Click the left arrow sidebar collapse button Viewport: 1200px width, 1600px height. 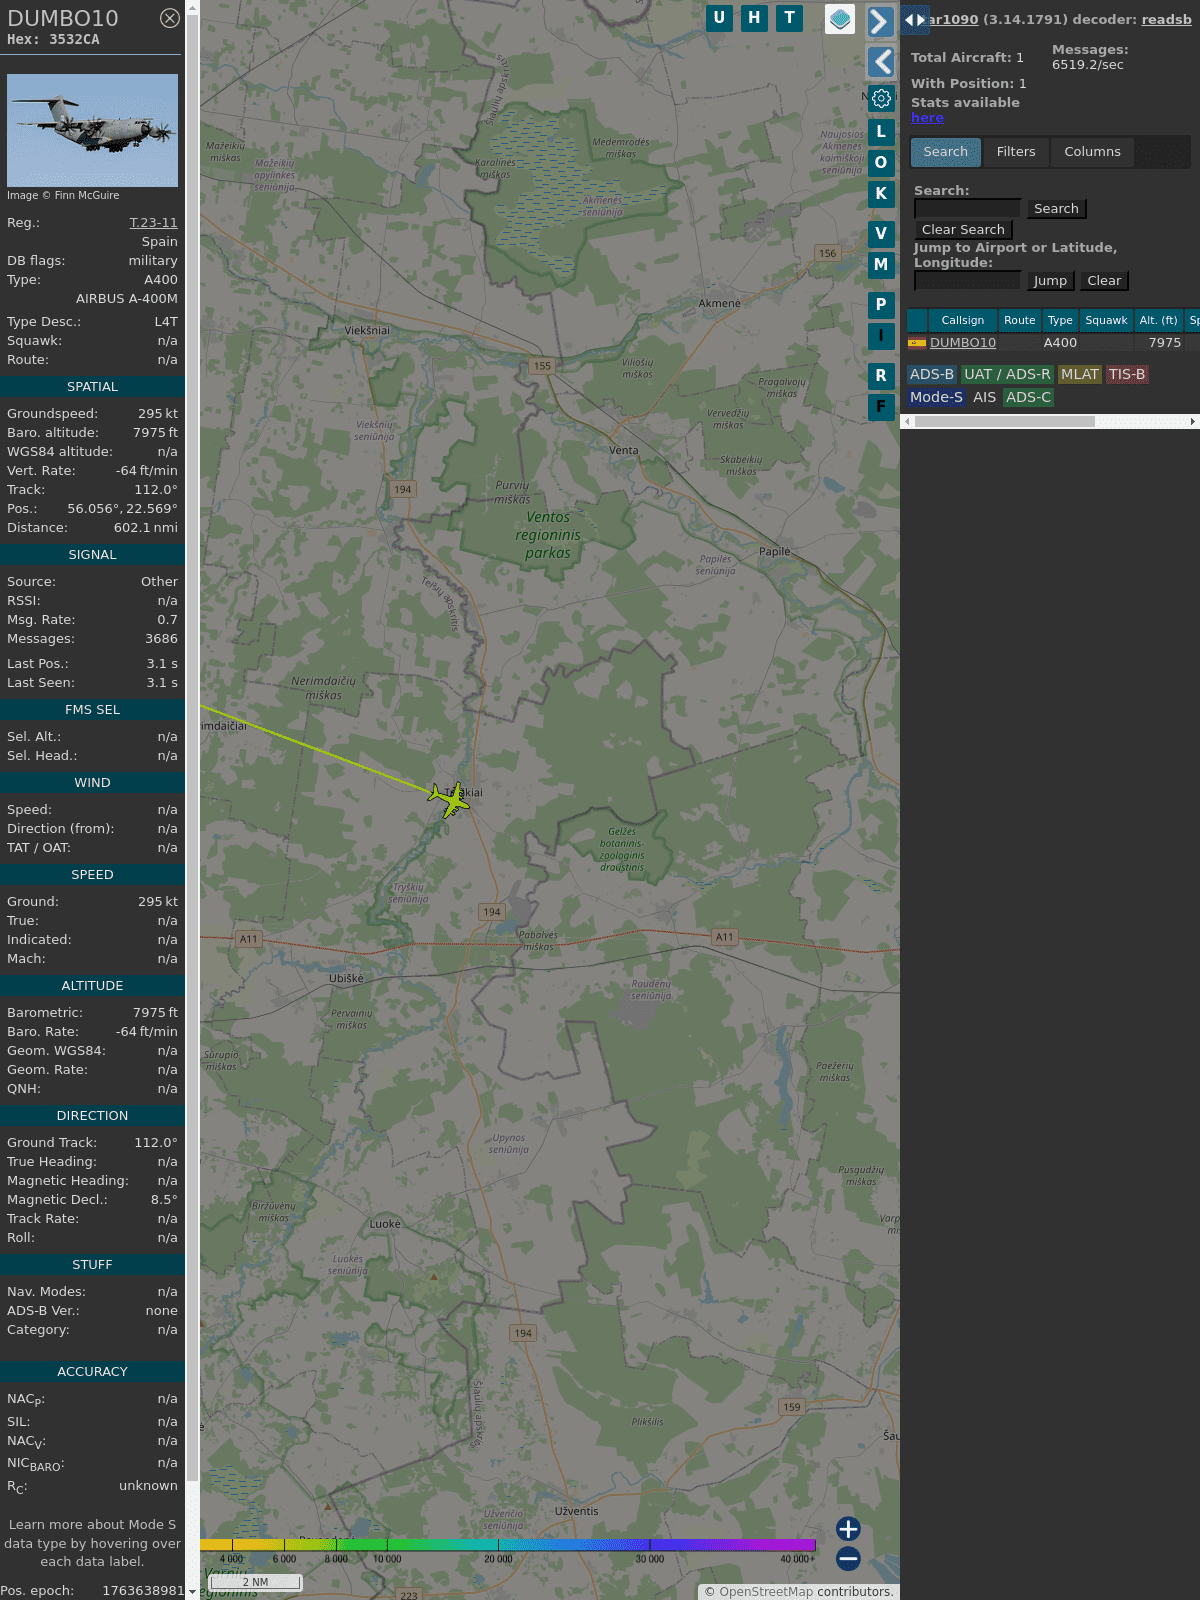pos(880,62)
